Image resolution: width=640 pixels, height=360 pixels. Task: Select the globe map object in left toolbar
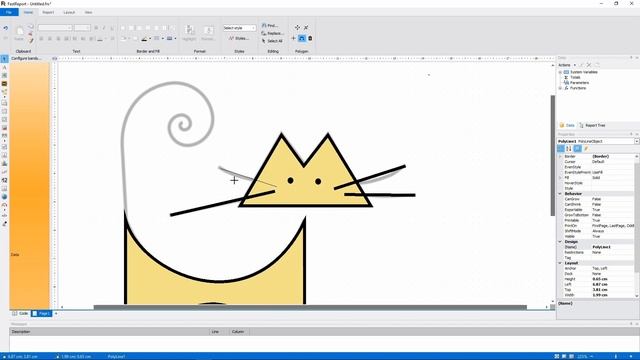[x=4, y=197]
